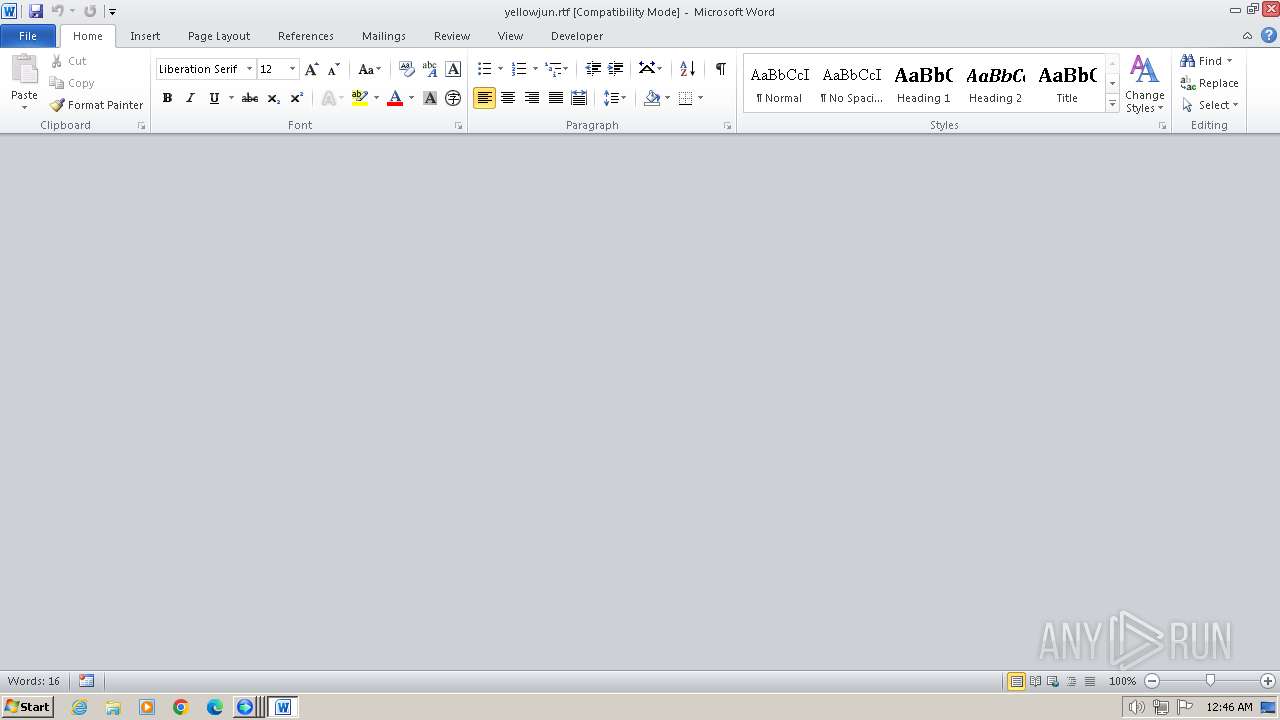Image resolution: width=1280 pixels, height=720 pixels.
Task: Click the Words: 16 status counter
Action: [34, 681]
